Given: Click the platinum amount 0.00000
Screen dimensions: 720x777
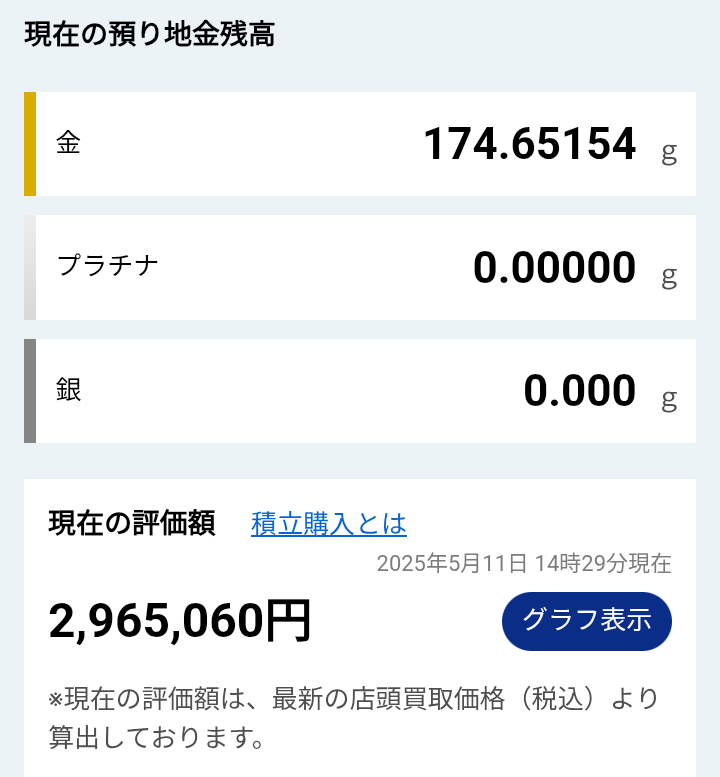Looking at the screenshot, I should tap(554, 268).
